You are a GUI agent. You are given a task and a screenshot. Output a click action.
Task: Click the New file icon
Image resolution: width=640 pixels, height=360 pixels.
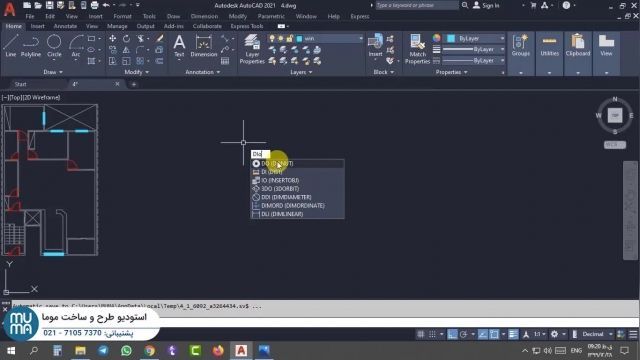pyautogui.click(x=27, y=5)
